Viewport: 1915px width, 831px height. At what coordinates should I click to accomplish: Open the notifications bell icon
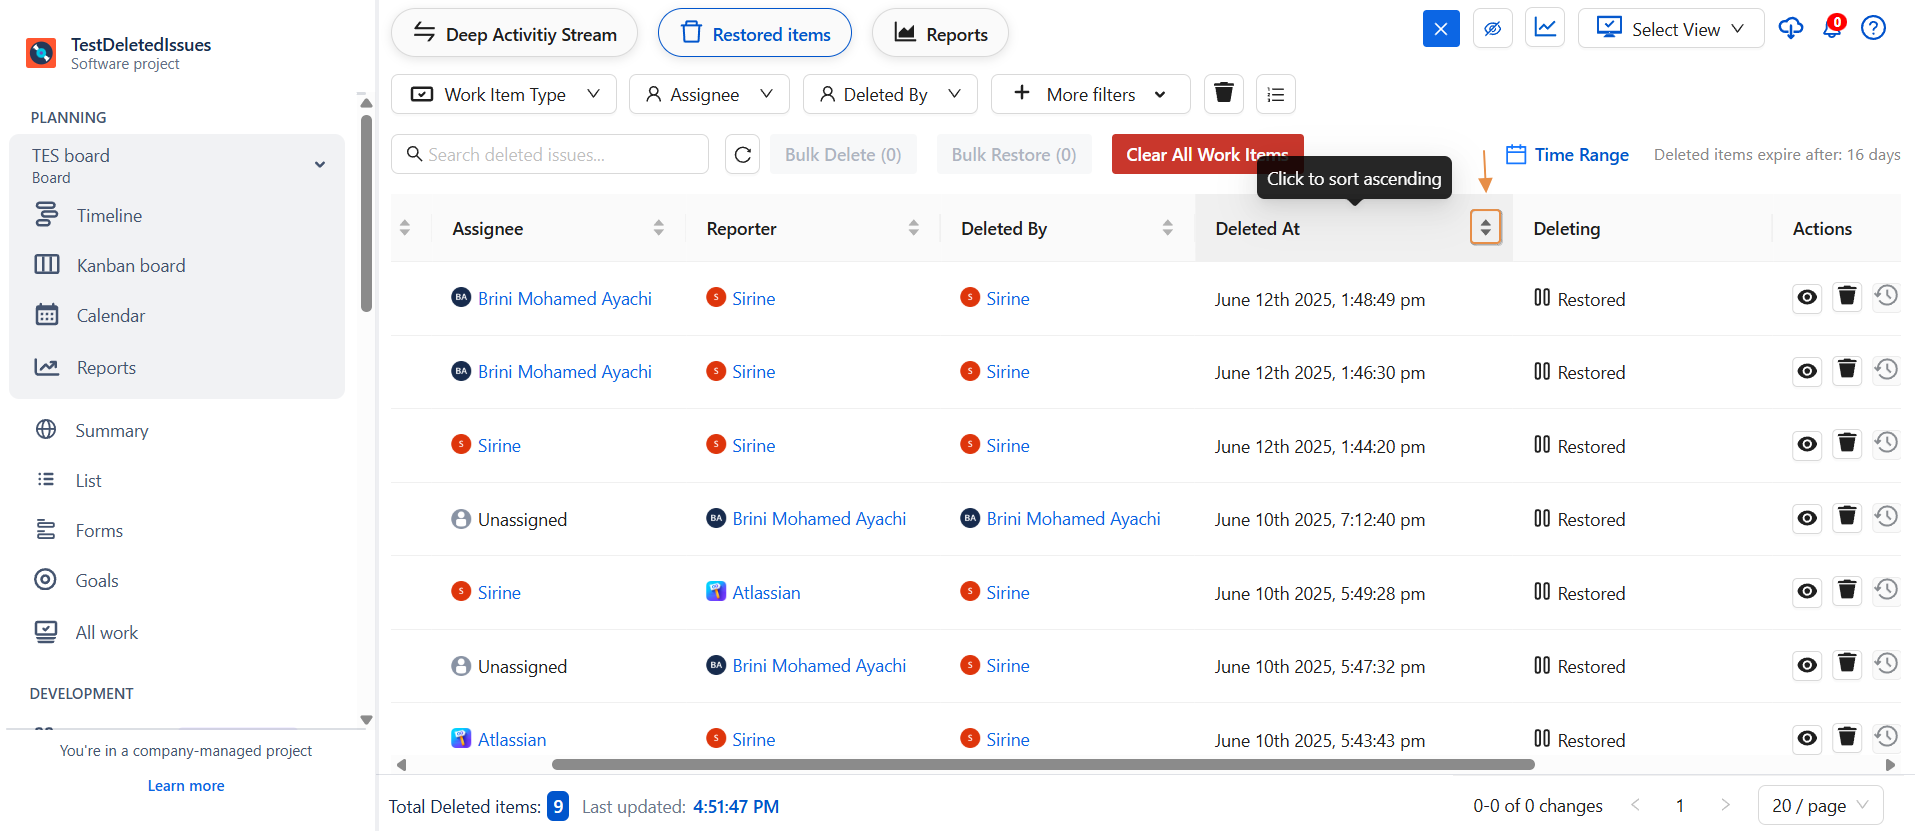pyautogui.click(x=1832, y=28)
